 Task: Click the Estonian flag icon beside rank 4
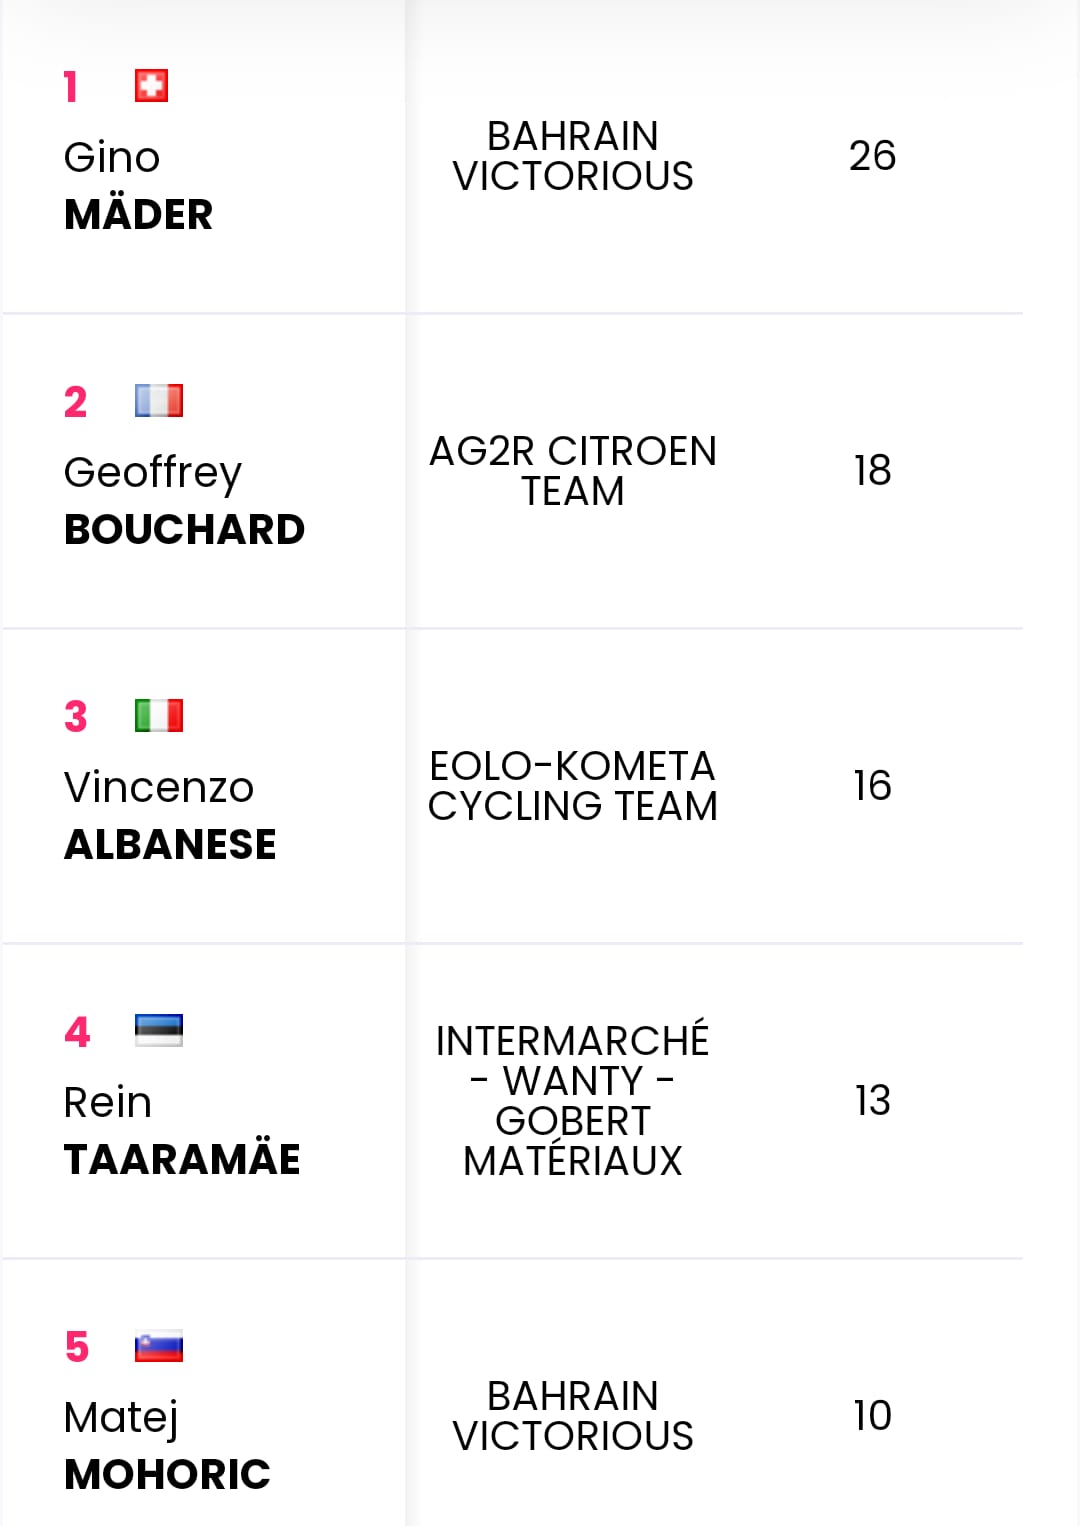pos(159,1030)
